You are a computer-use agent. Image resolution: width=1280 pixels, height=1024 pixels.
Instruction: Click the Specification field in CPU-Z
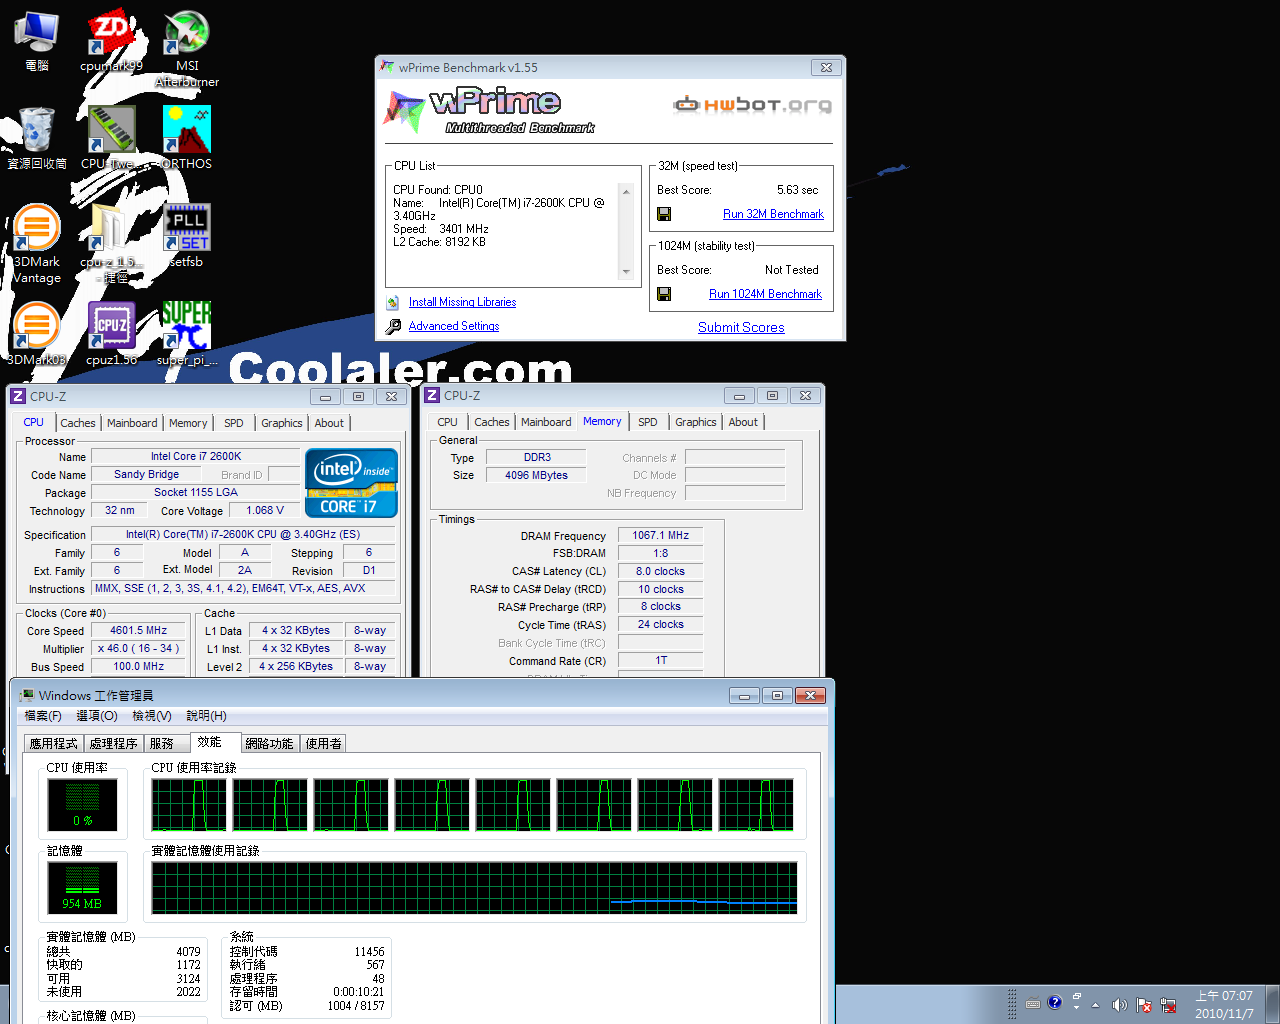[x=243, y=534]
